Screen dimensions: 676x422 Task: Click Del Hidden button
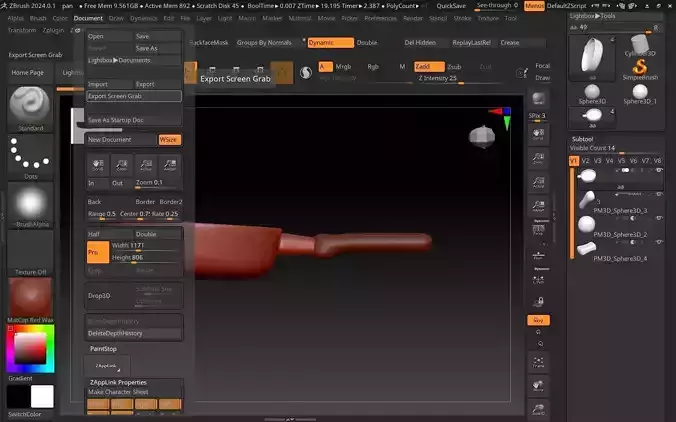point(420,43)
